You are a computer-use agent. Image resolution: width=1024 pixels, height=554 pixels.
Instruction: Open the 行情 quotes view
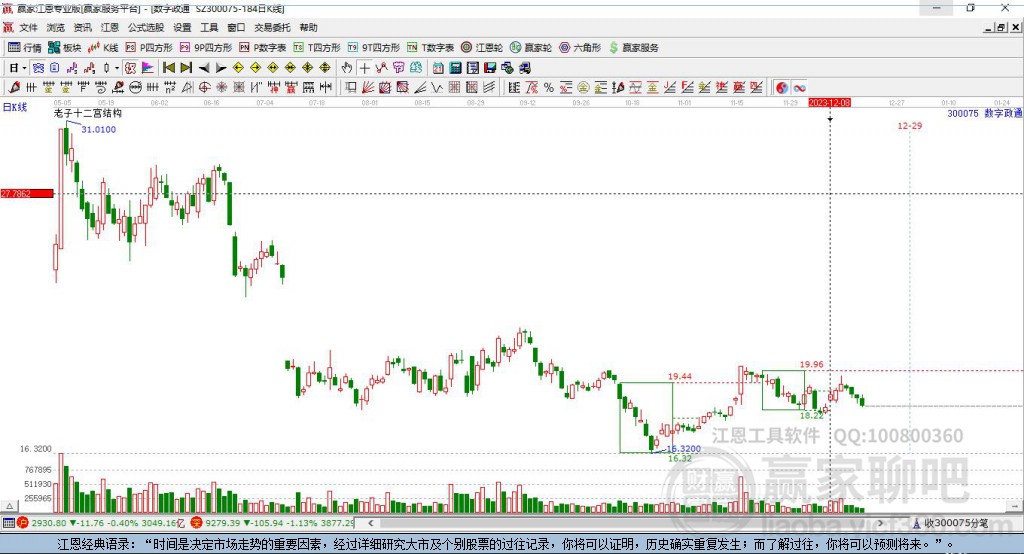pos(24,48)
